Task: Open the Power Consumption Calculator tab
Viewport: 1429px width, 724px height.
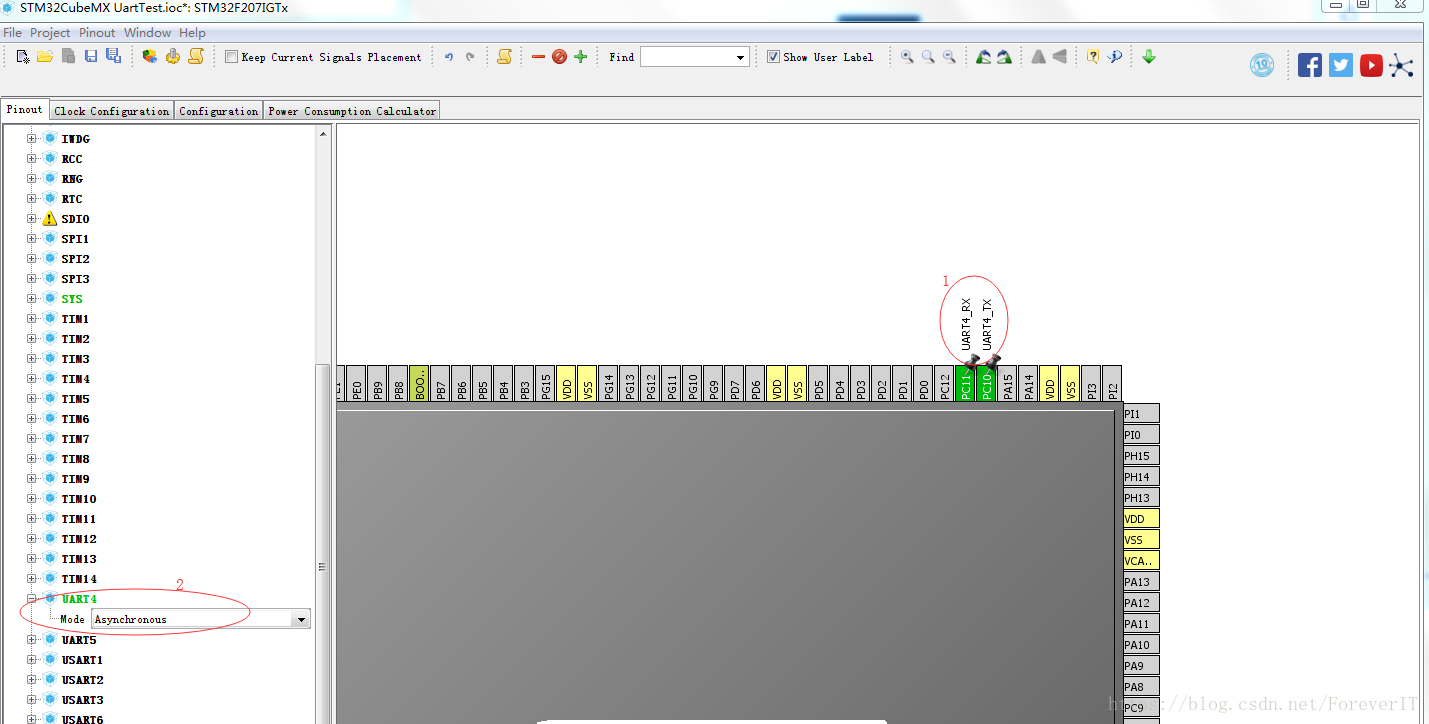Action: (x=352, y=111)
